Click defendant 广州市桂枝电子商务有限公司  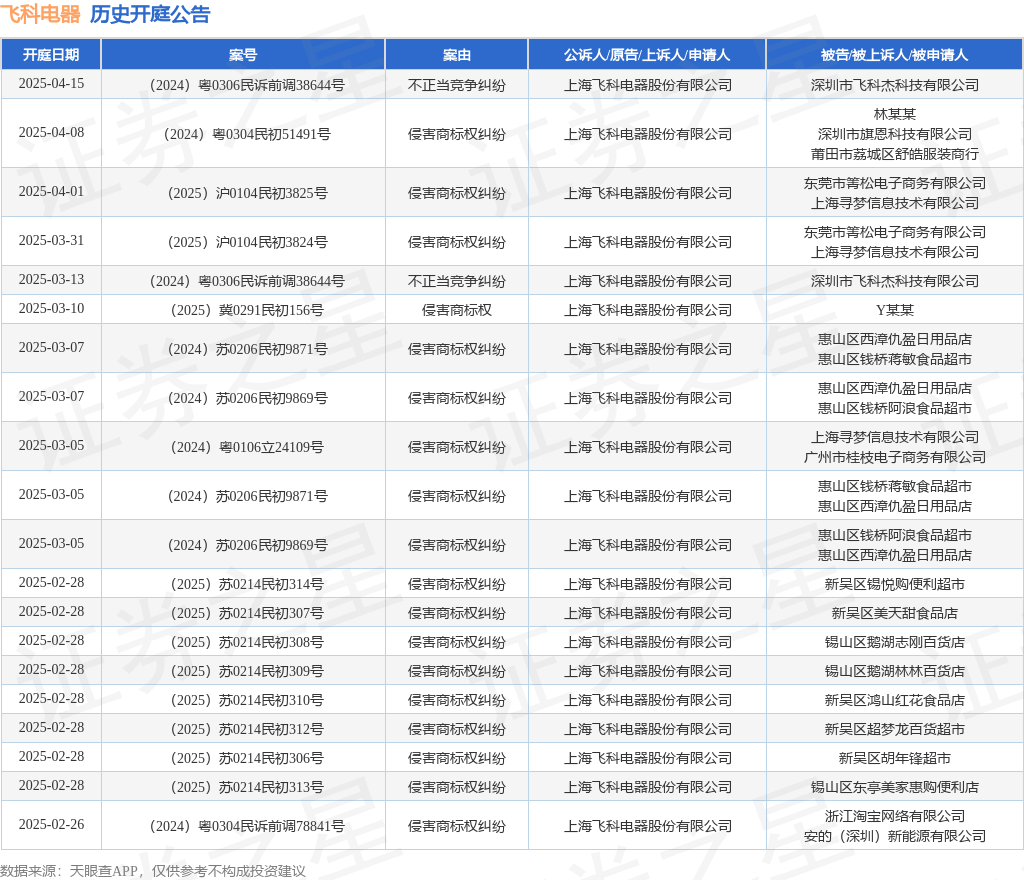[x=894, y=457]
